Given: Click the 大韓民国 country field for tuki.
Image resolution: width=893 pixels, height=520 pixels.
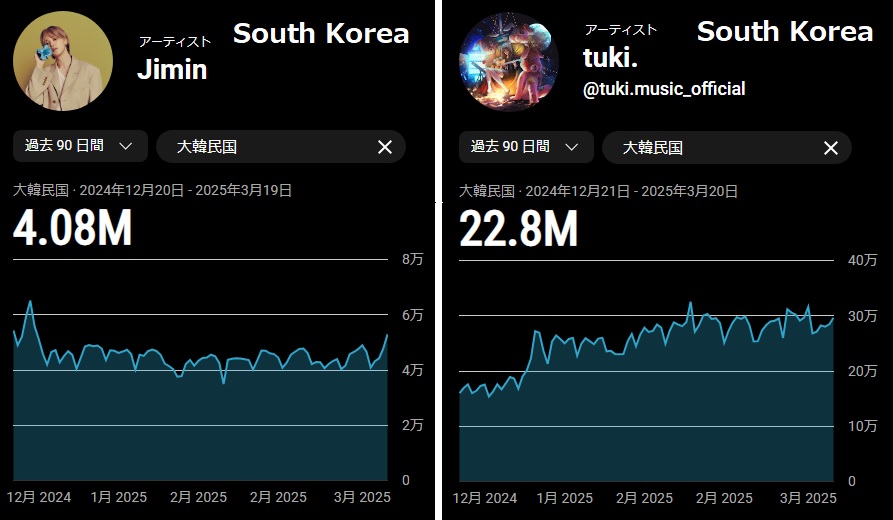Looking at the screenshot, I should [706, 147].
